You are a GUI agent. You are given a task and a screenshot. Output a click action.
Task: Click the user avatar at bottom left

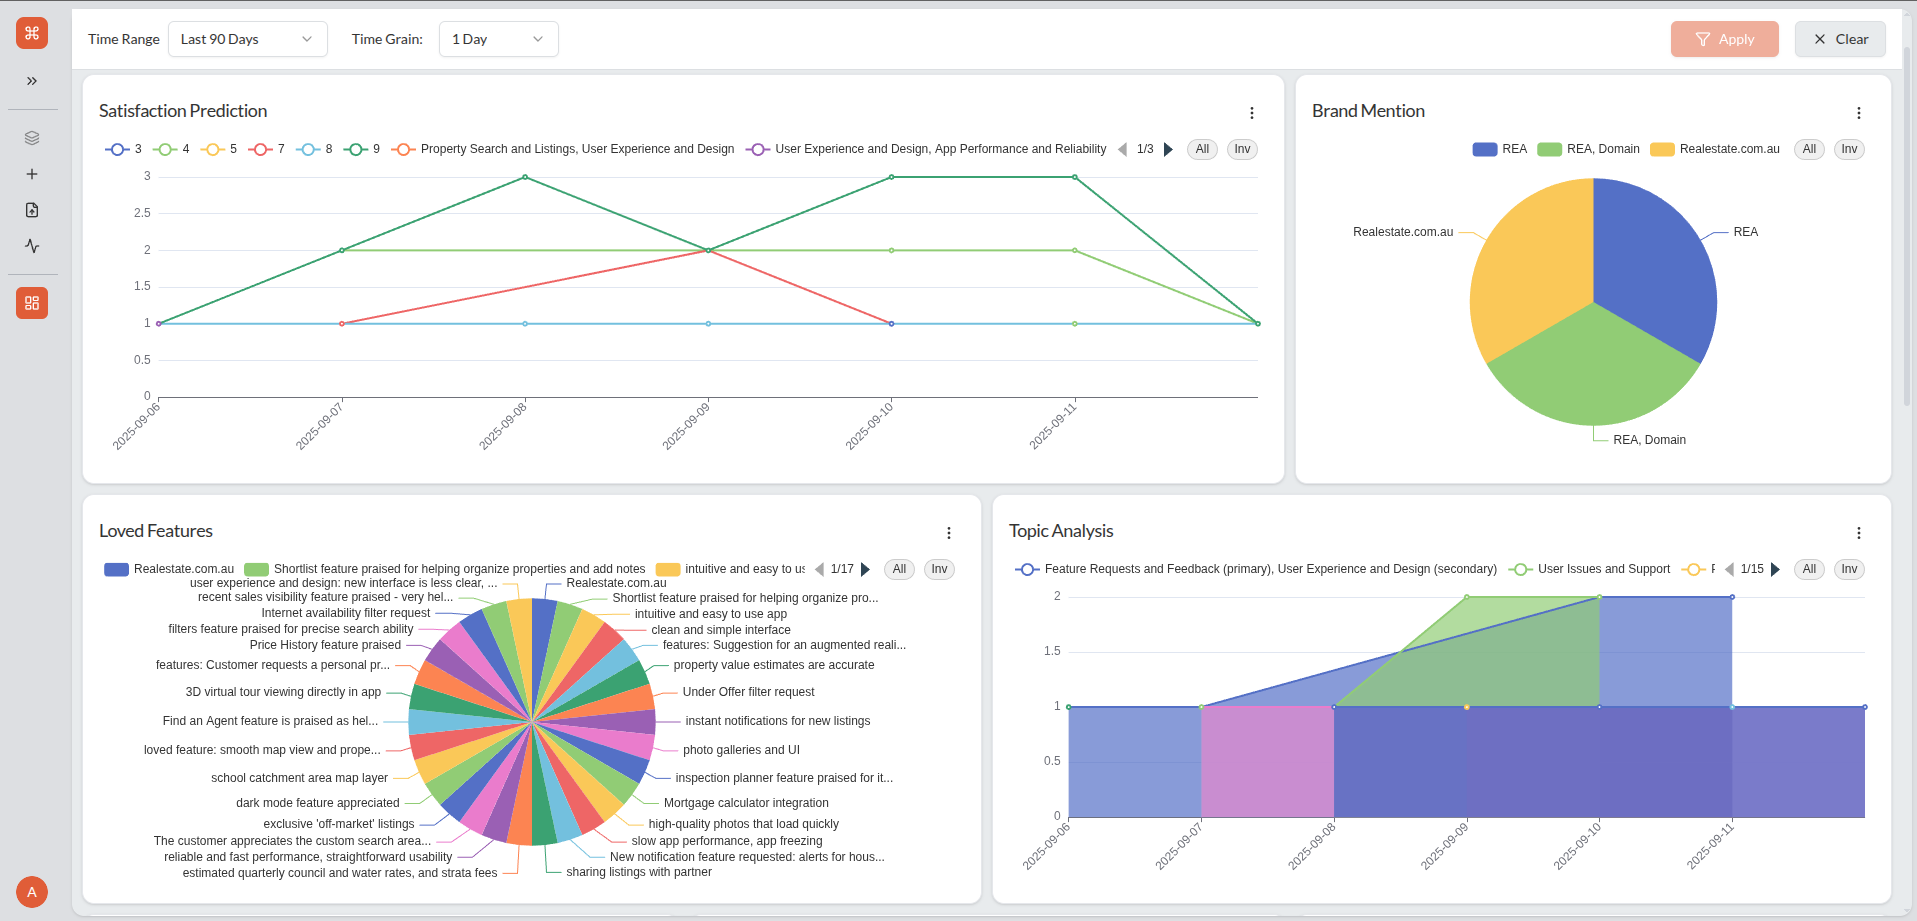tap(32, 891)
